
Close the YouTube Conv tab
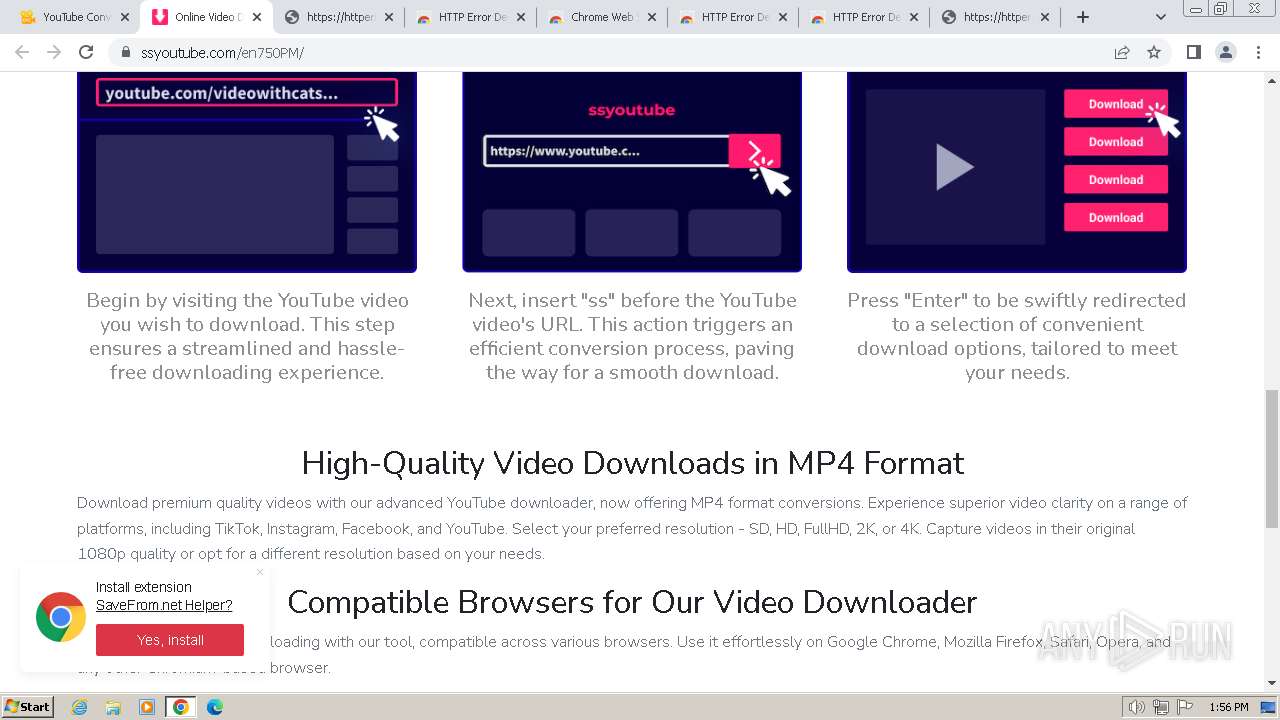(x=125, y=17)
